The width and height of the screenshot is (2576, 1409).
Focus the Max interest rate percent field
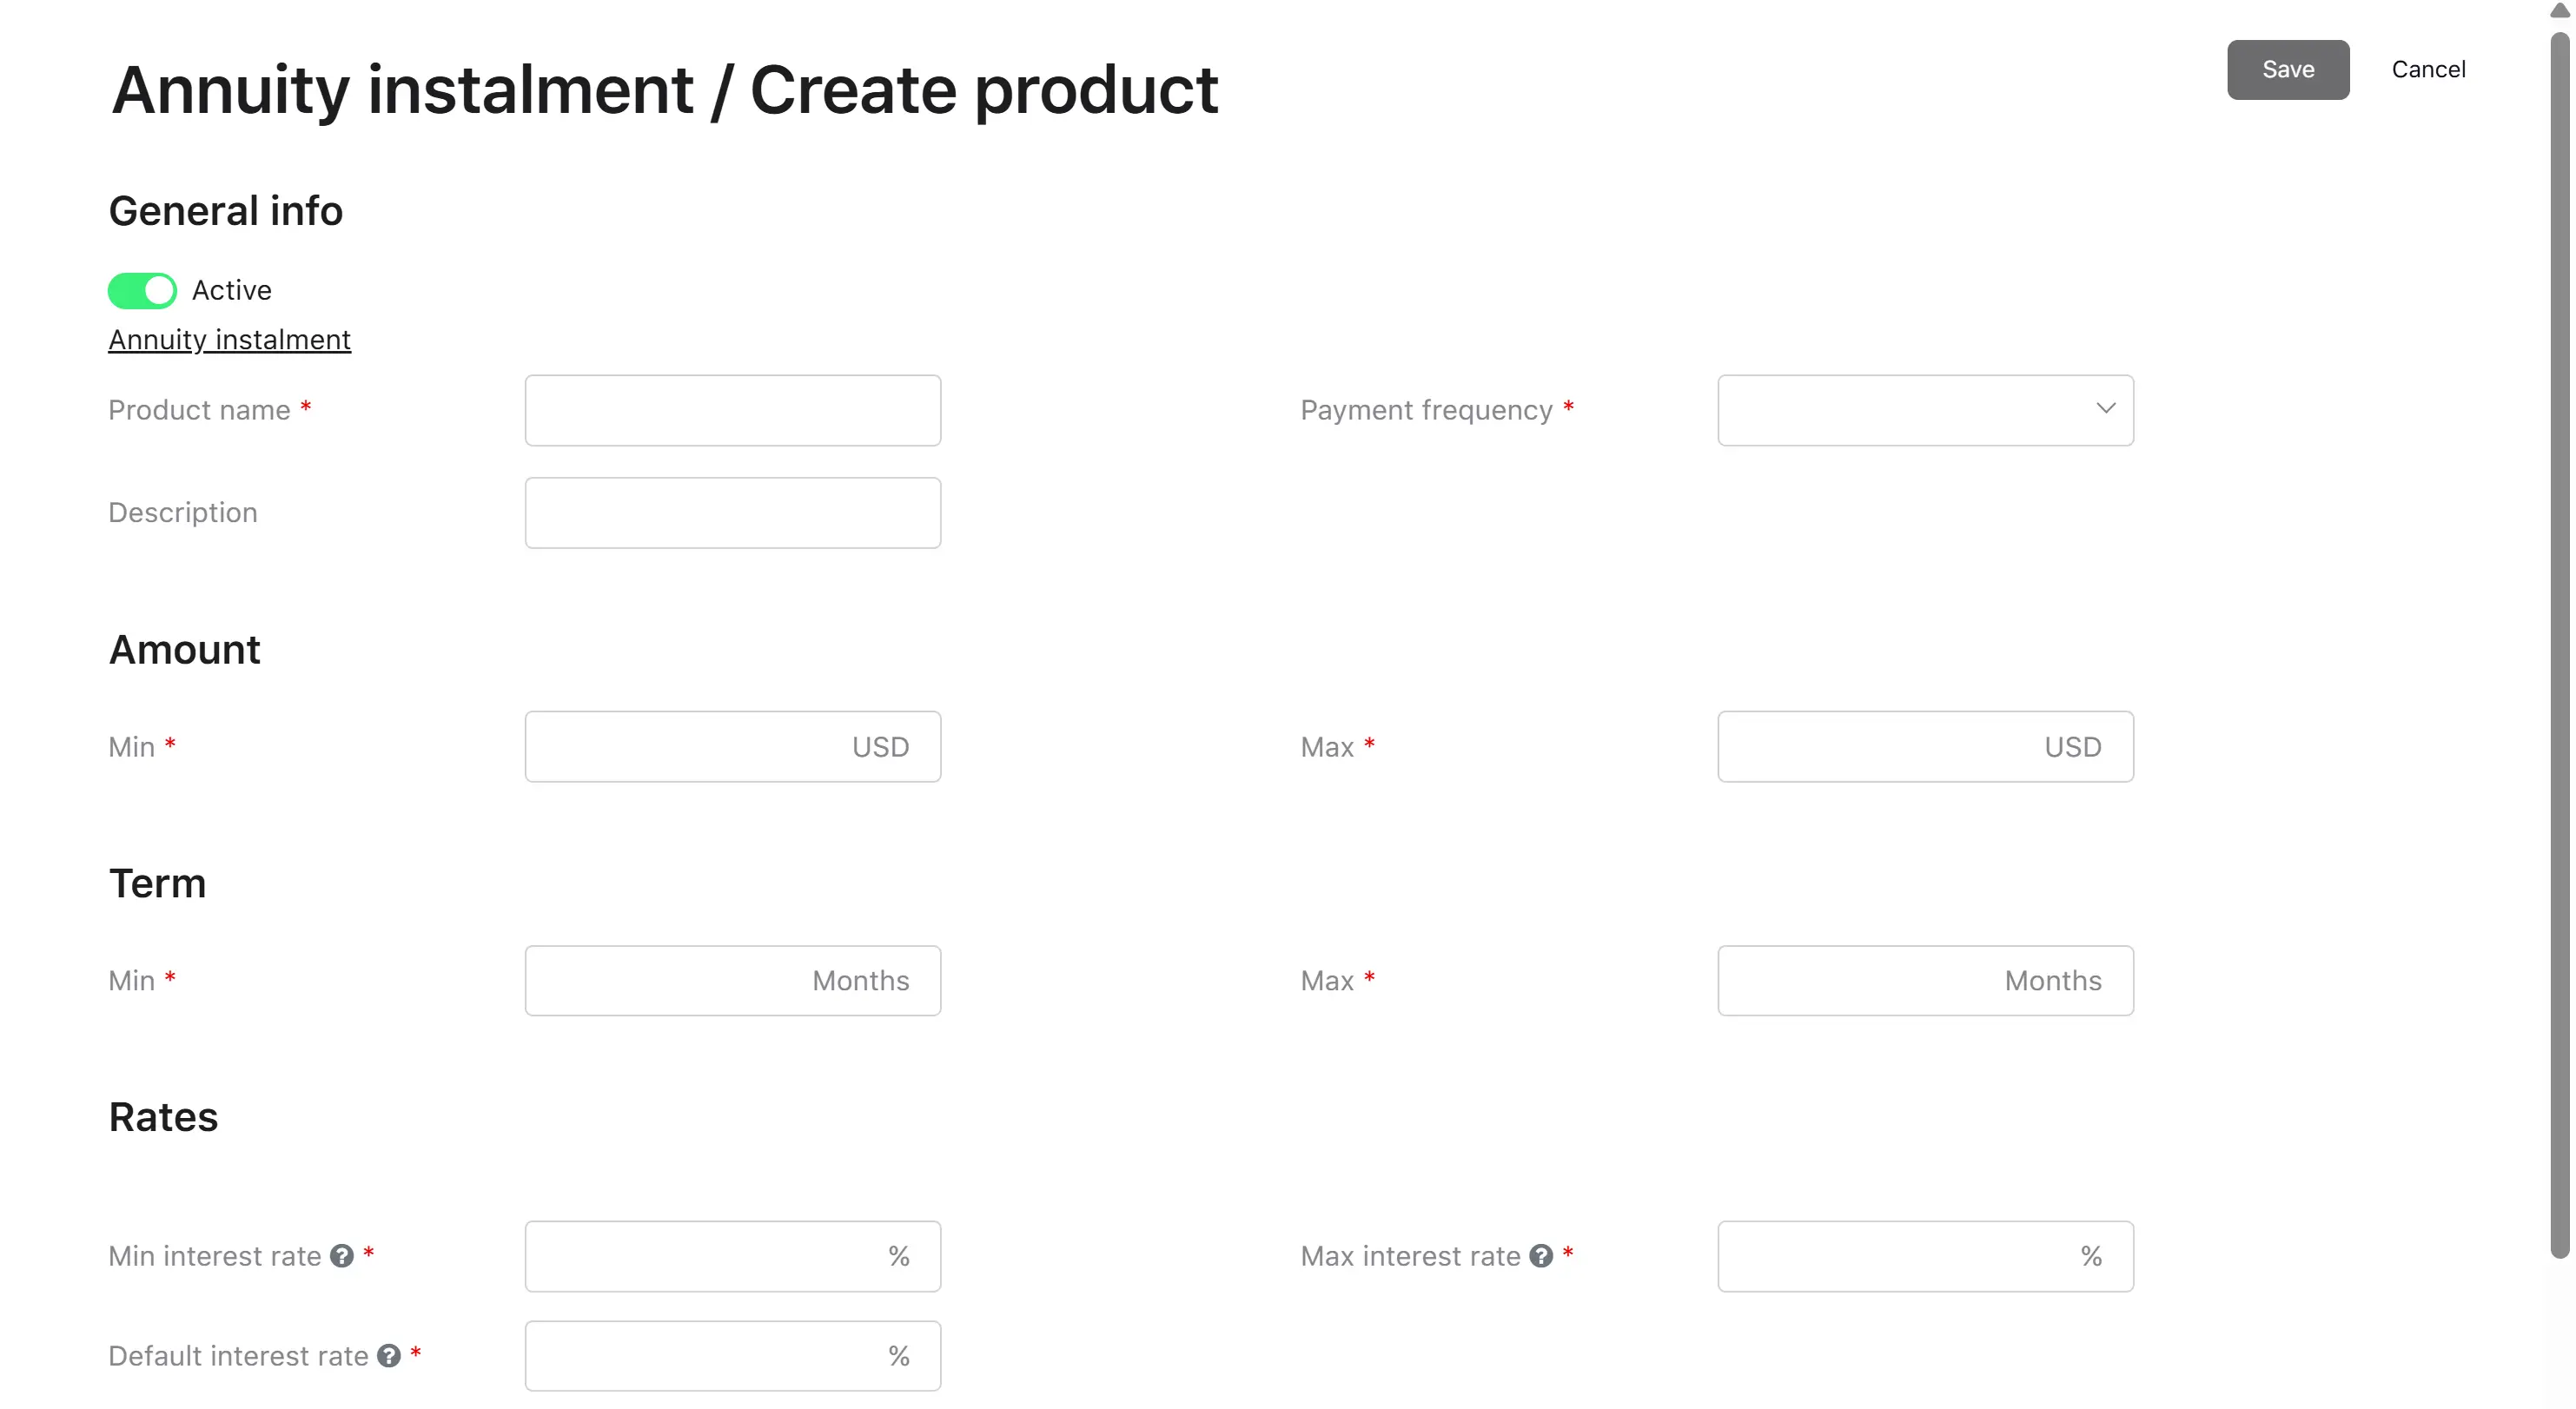tap(1925, 1256)
